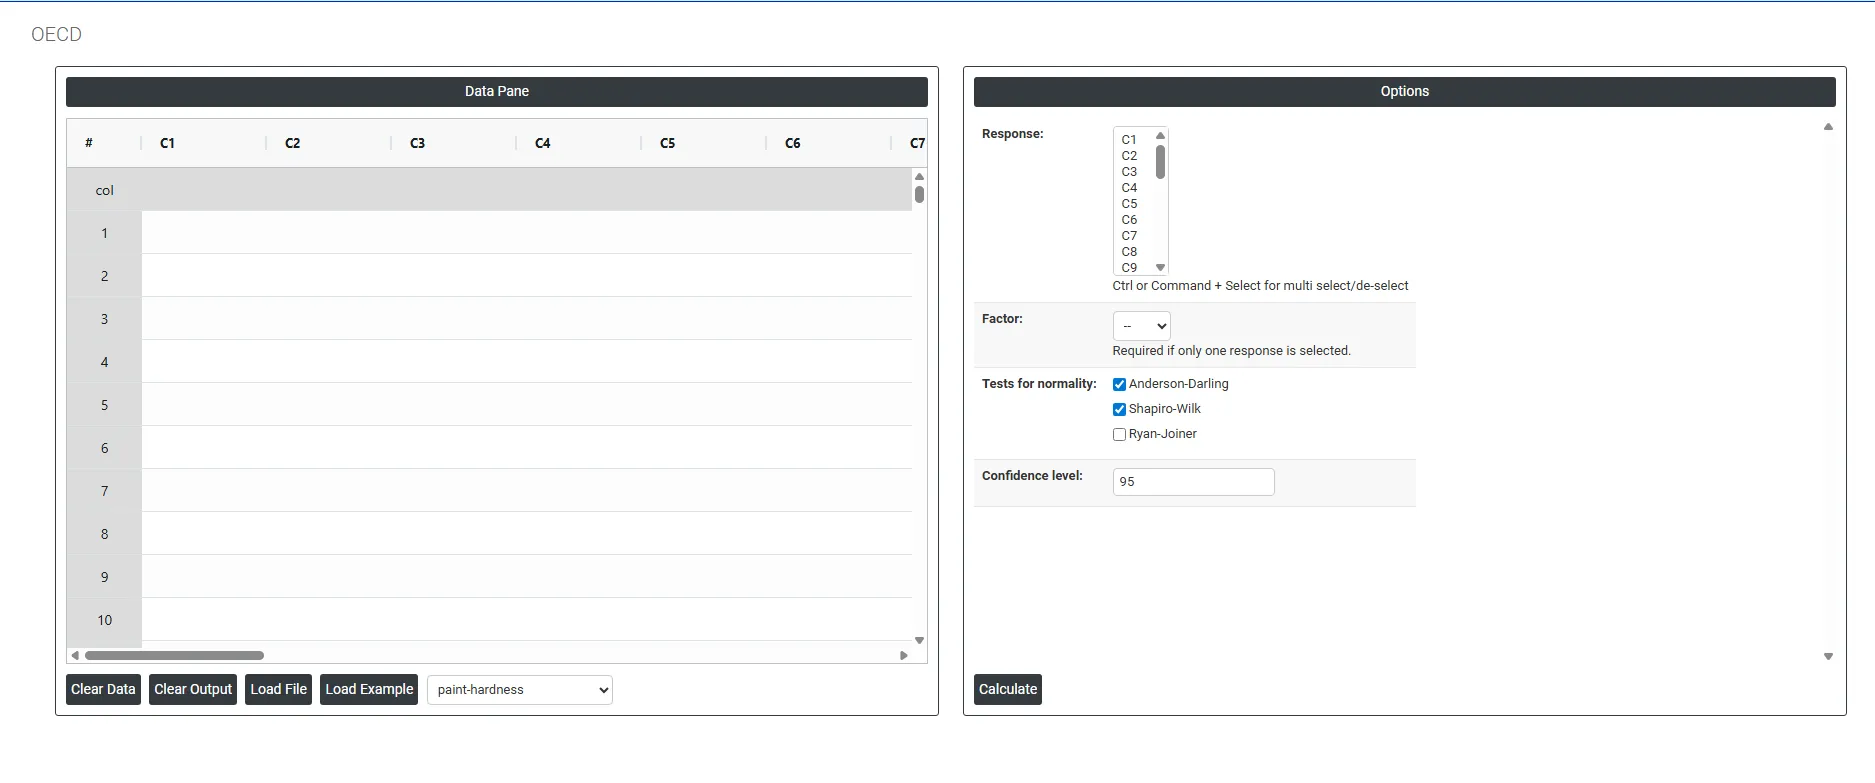Click the Options header bar
The height and width of the screenshot is (783, 1875).
(1405, 92)
